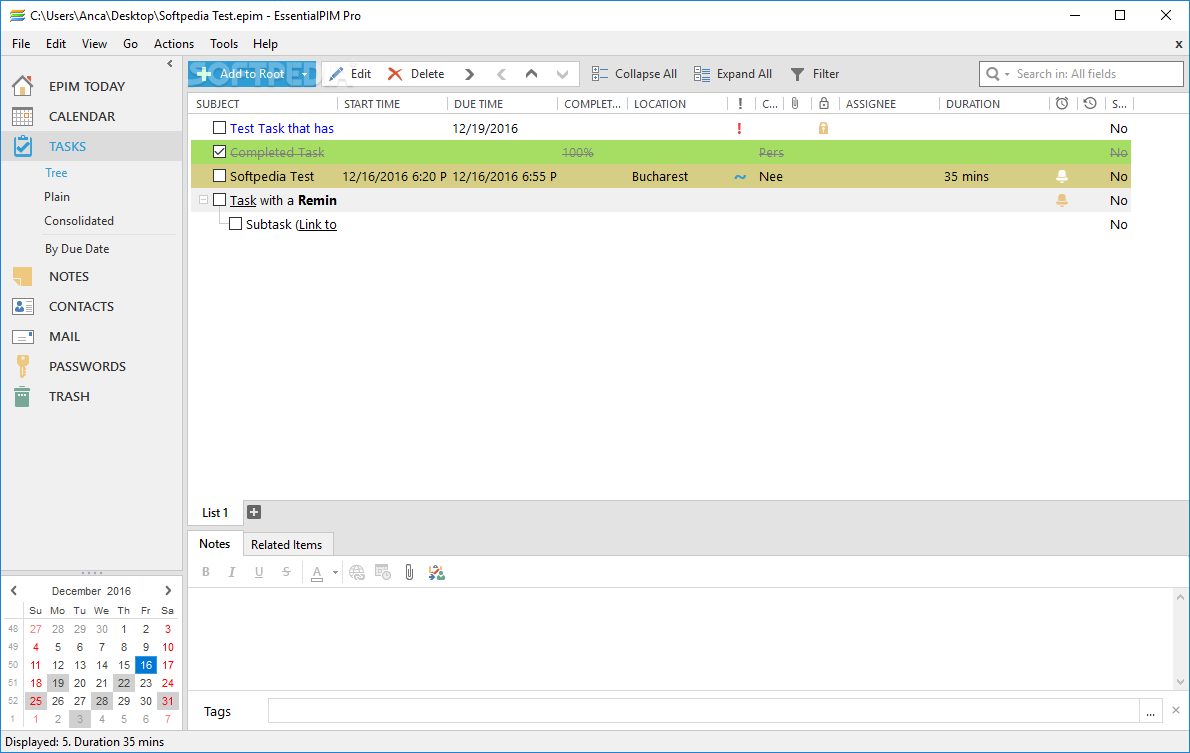
Task: Open Add to Root dropdown arrow
Action: pyautogui.click(x=304, y=74)
